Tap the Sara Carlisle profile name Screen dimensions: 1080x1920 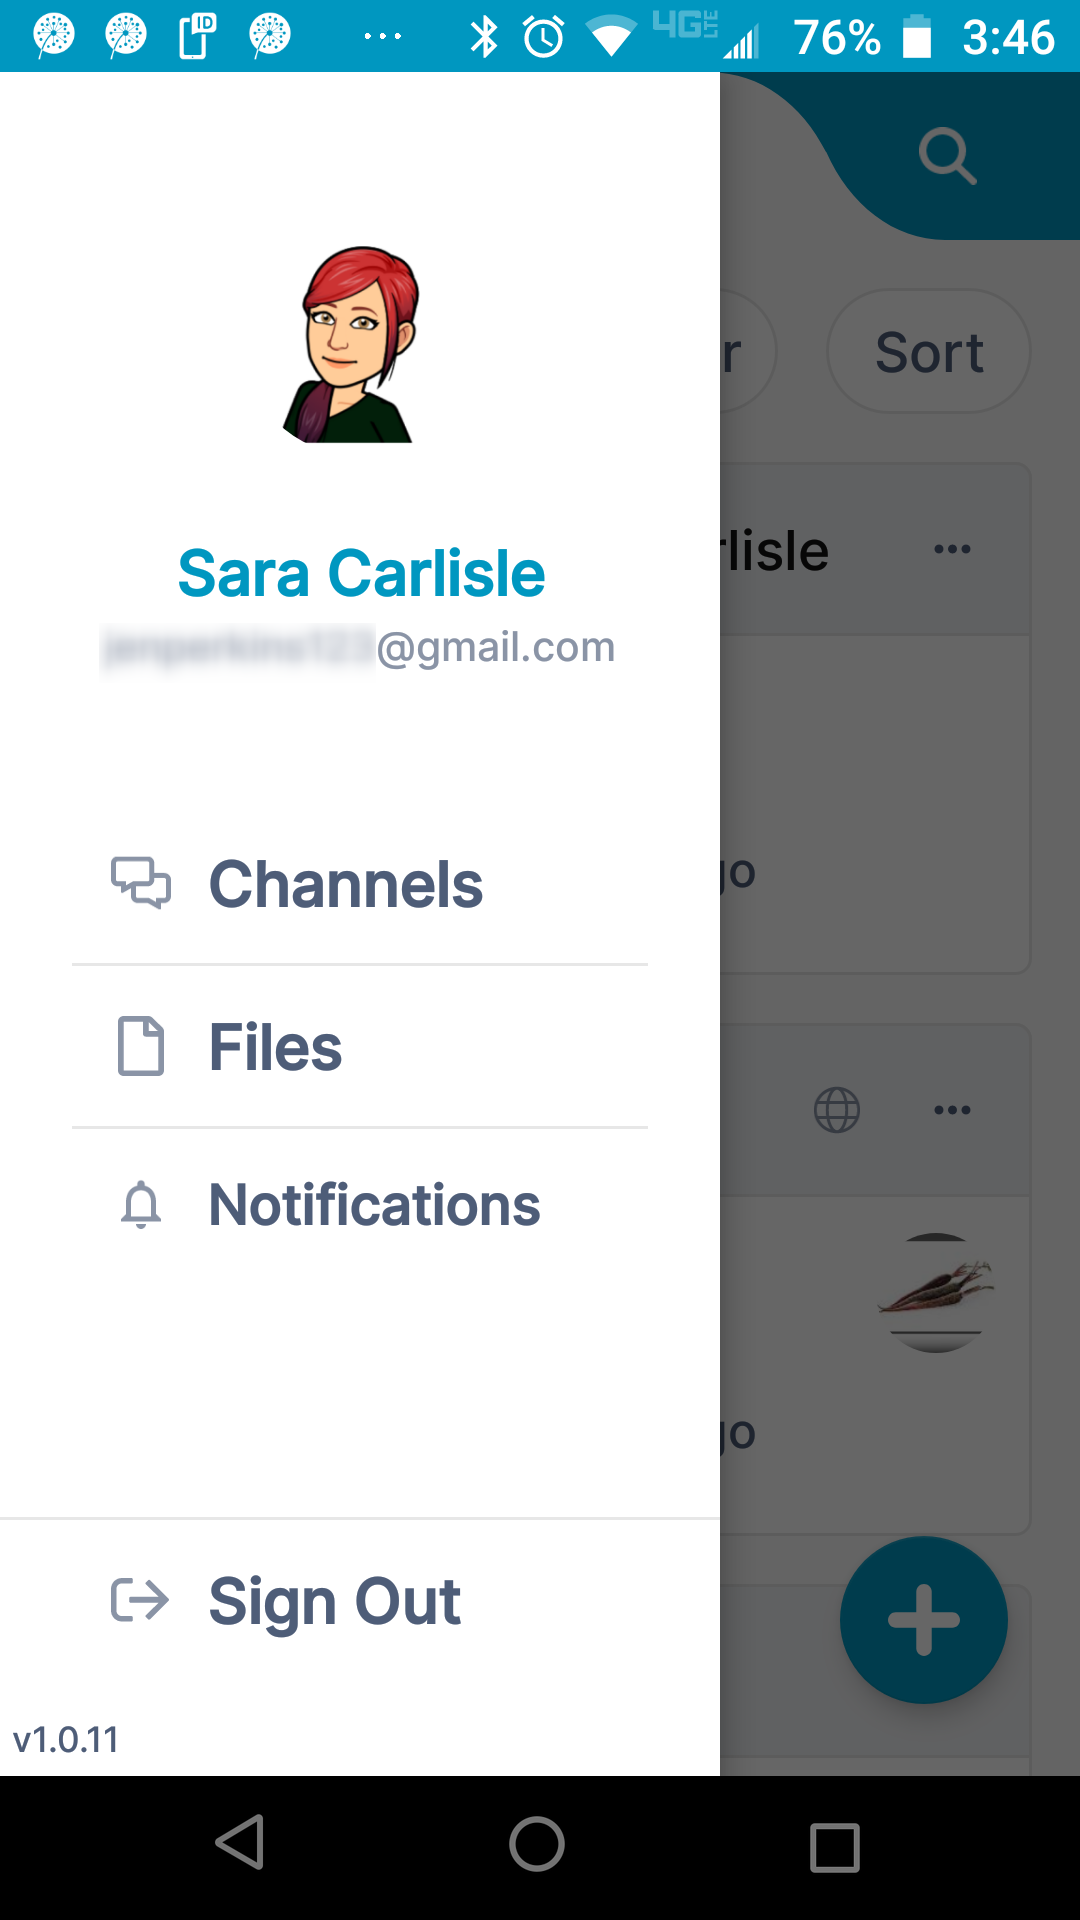click(361, 574)
